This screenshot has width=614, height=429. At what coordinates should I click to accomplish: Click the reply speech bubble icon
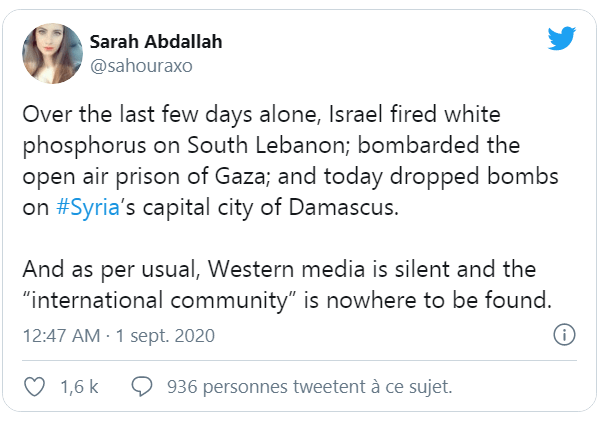[x=142, y=385]
